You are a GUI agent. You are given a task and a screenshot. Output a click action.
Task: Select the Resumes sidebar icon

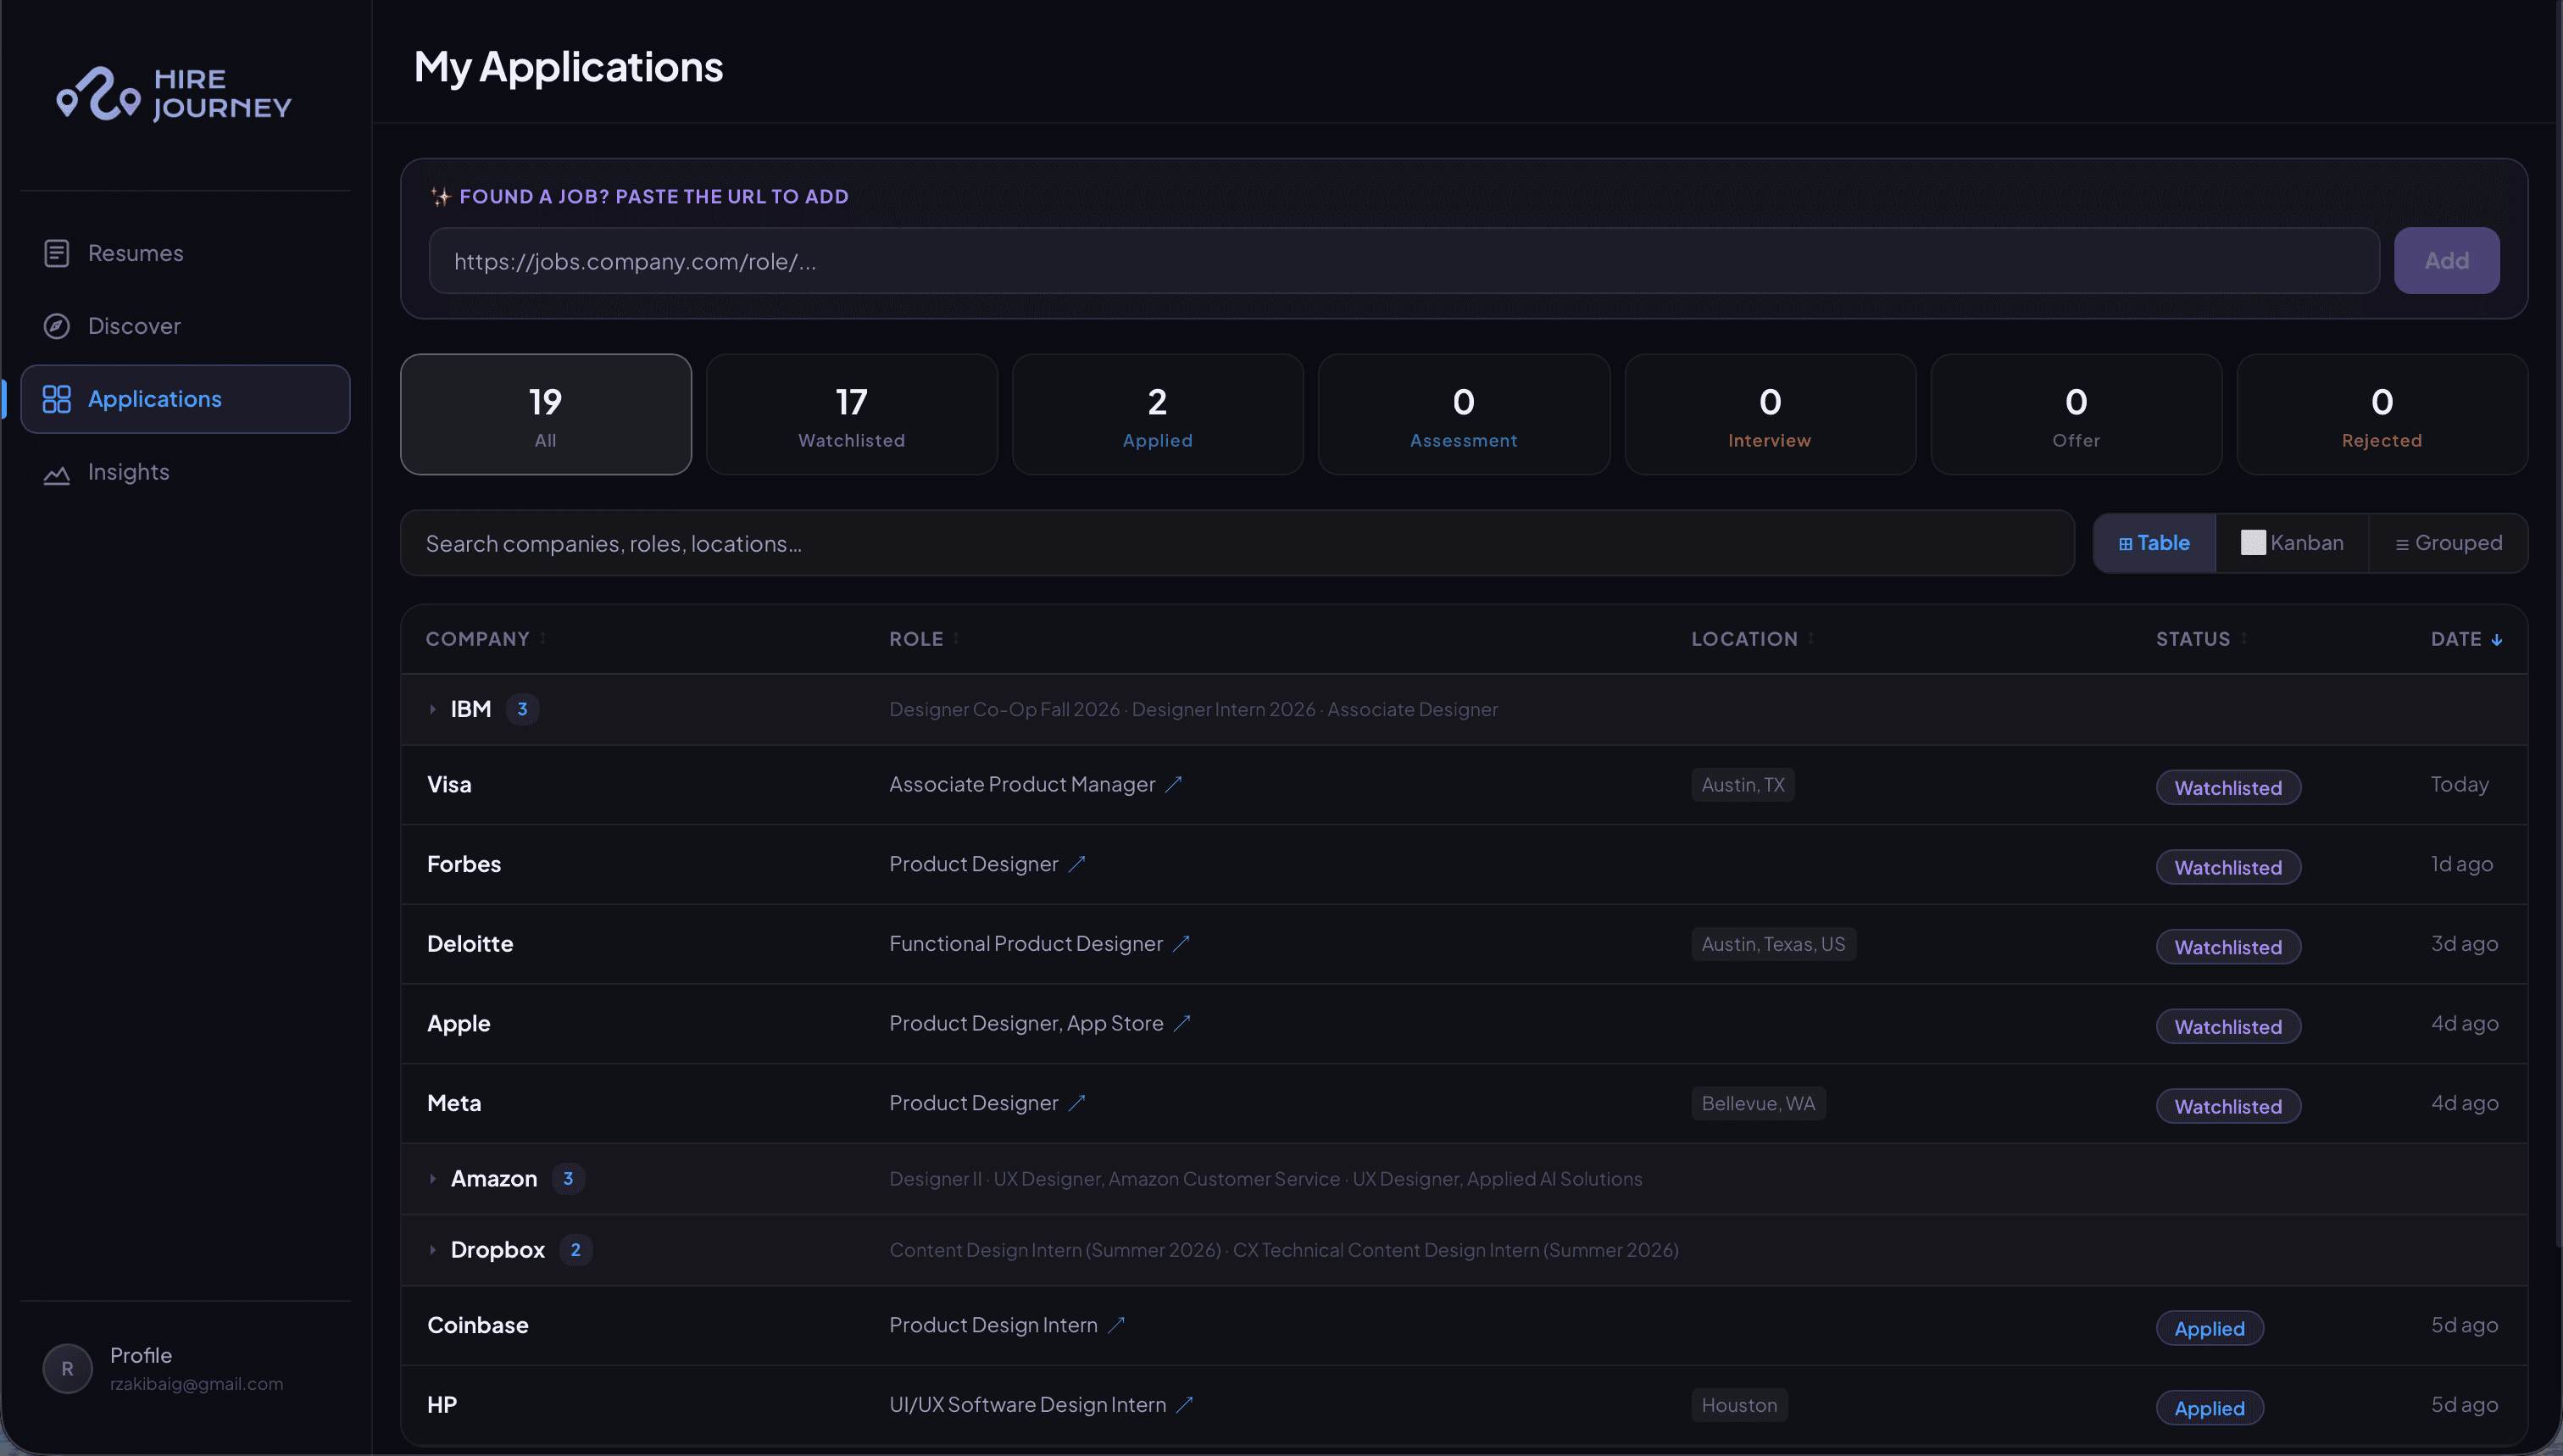[x=56, y=253]
